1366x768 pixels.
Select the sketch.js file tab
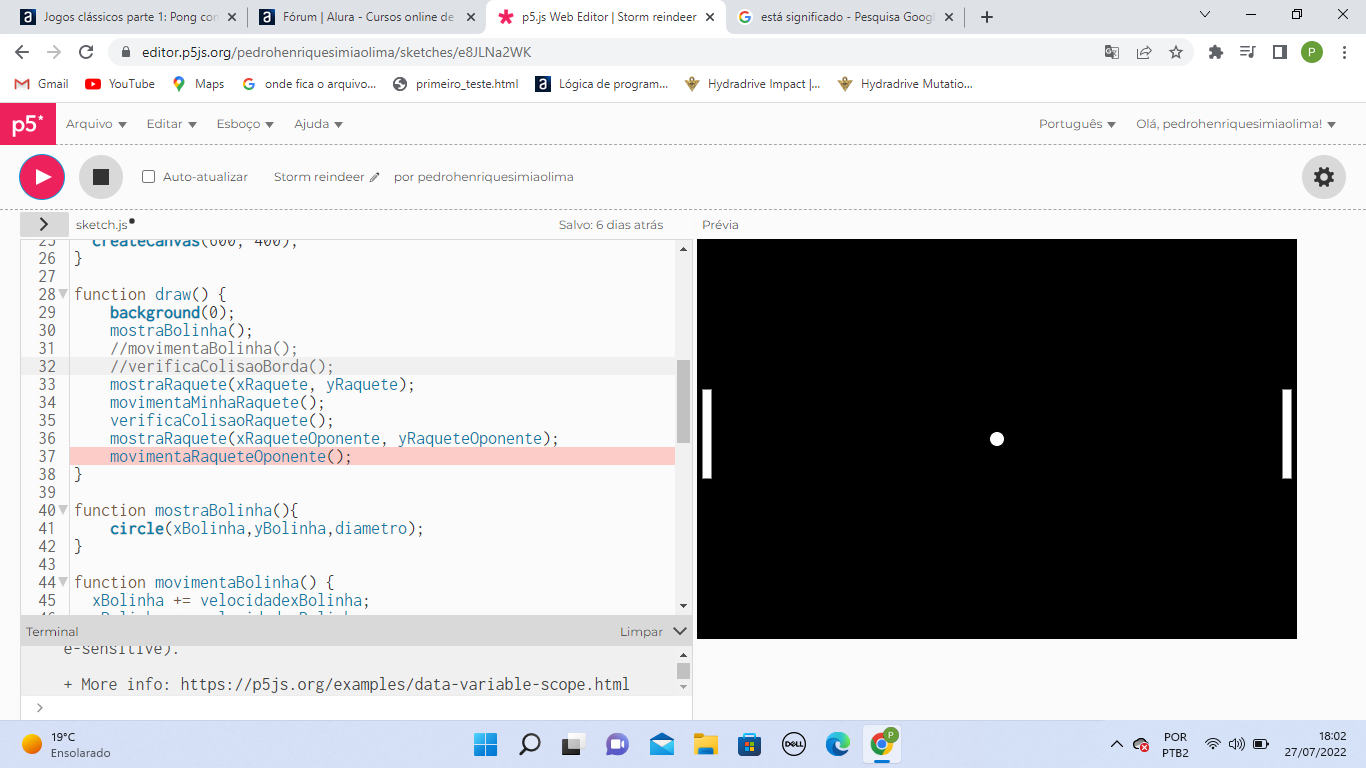102,225
